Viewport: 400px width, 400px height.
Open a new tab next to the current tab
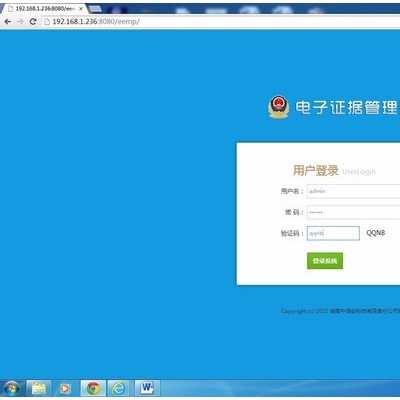pos(95,9)
